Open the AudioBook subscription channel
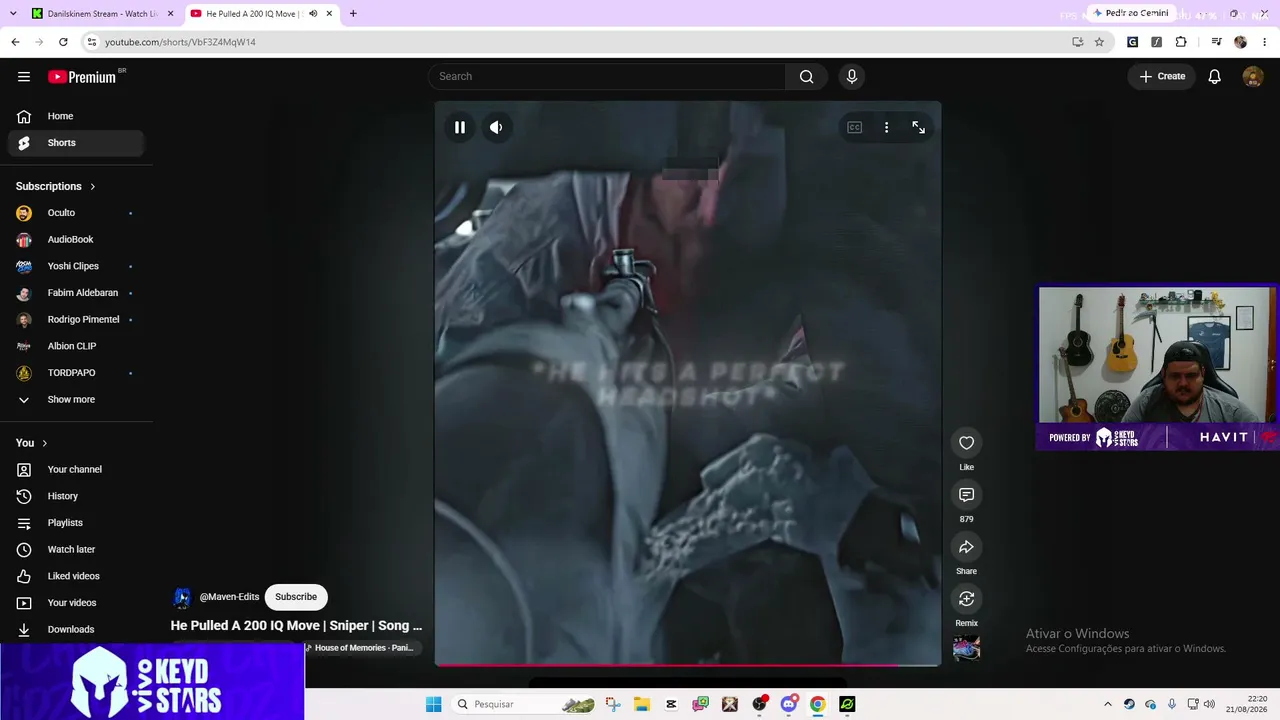 (76, 240)
